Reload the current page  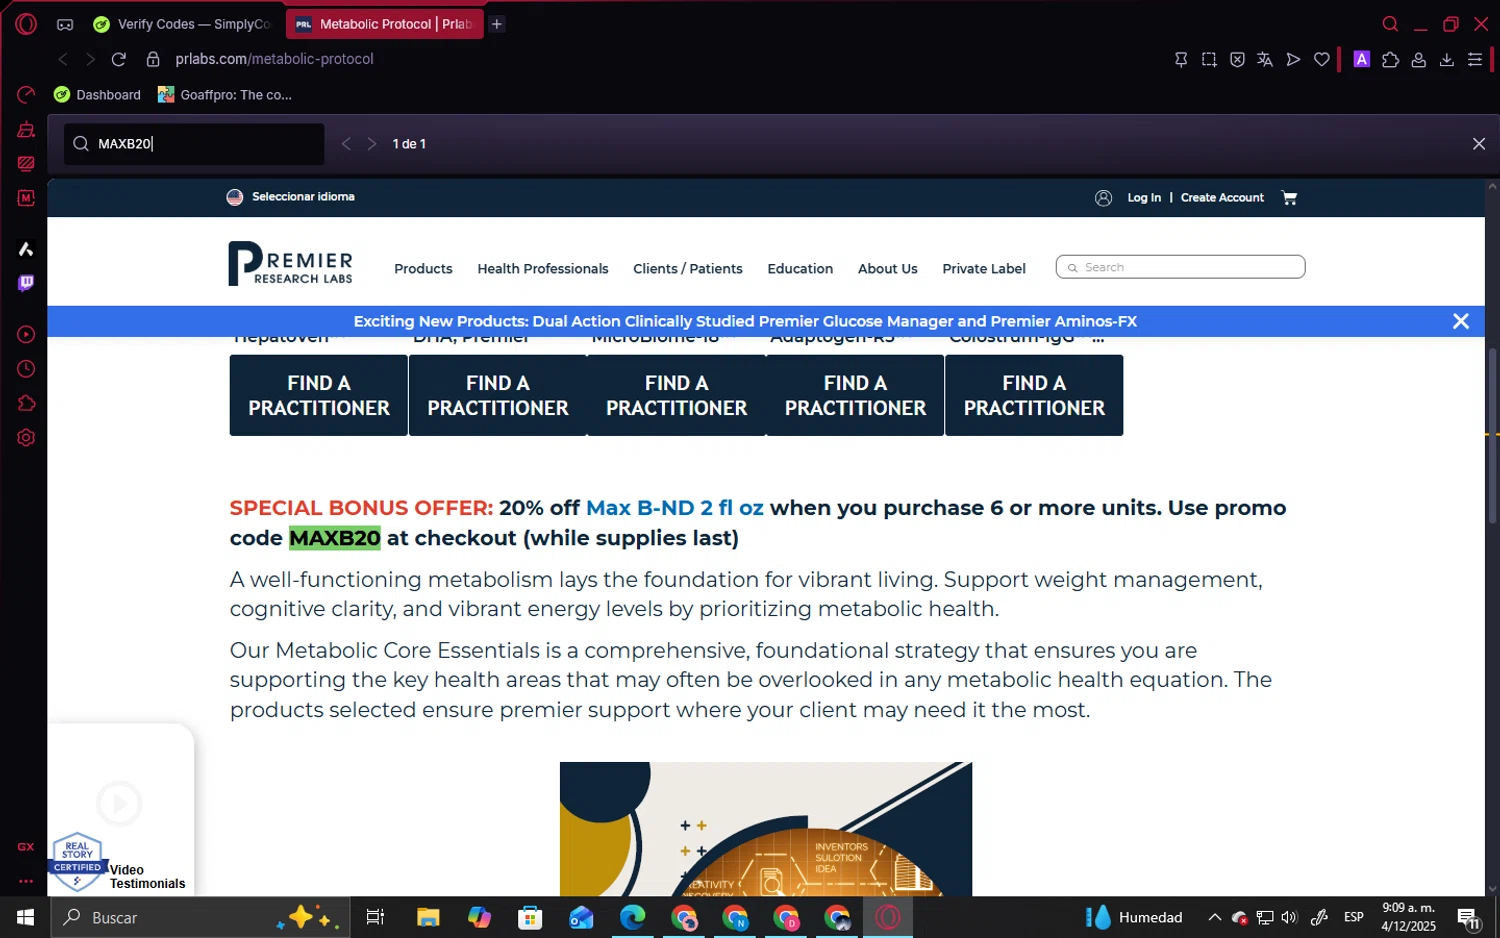coord(118,59)
